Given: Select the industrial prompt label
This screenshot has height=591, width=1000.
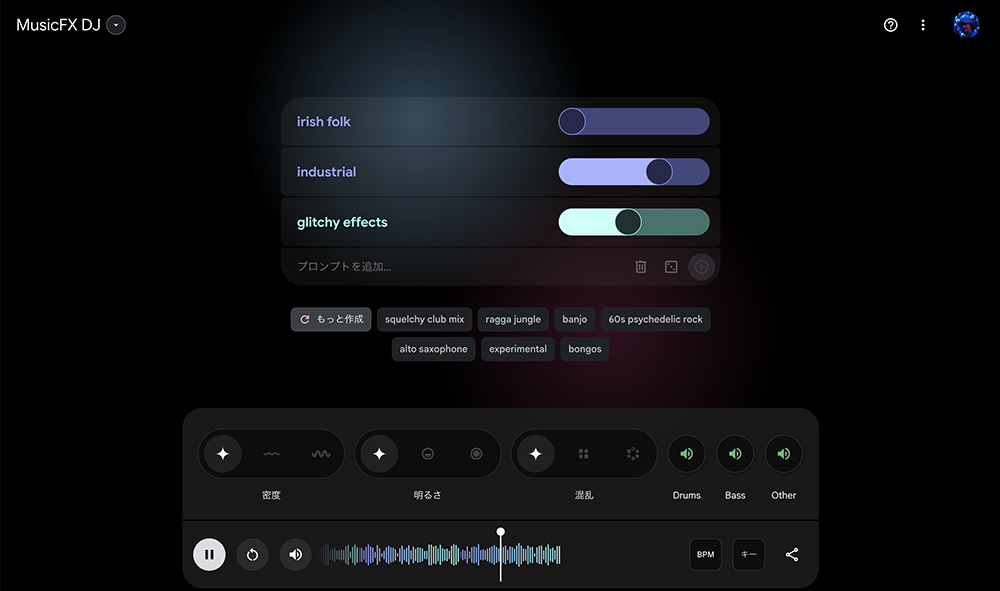Looking at the screenshot, I should tap(327, 171).
